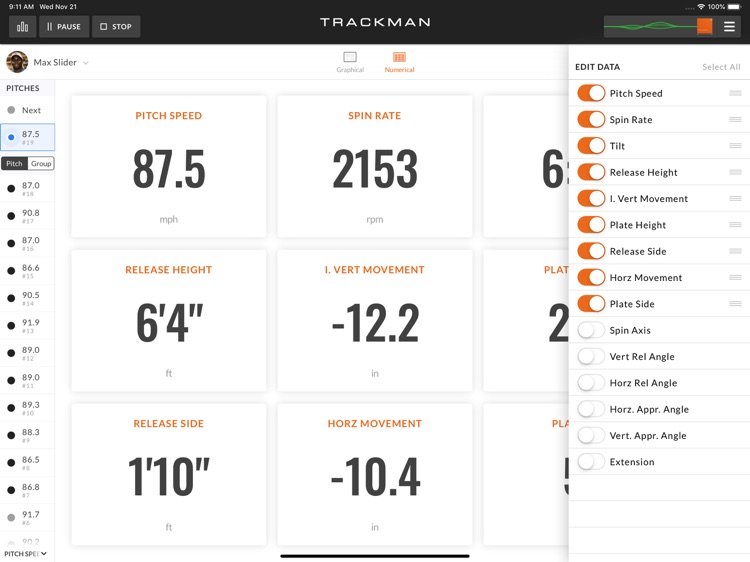Grab the Horz Movement reorder handle
Viewport: 750px width, 562px height.
[x=735, y=277]
